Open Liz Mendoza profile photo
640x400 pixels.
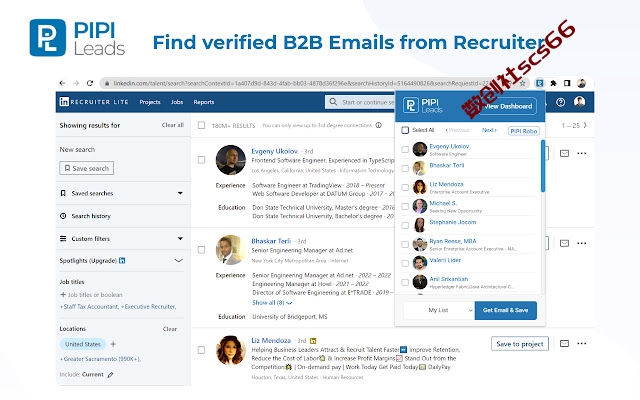(231, 350)
